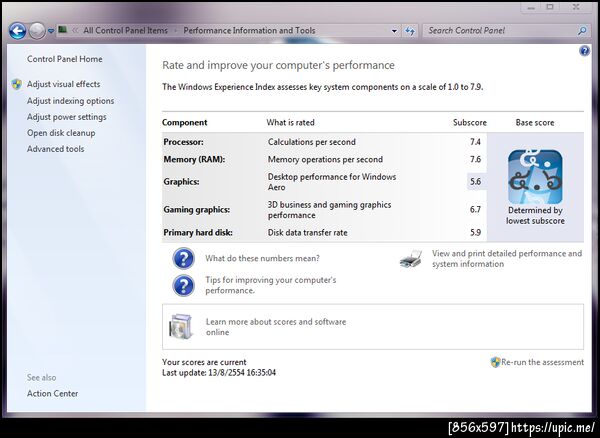Open Advanced tools link

55,149
